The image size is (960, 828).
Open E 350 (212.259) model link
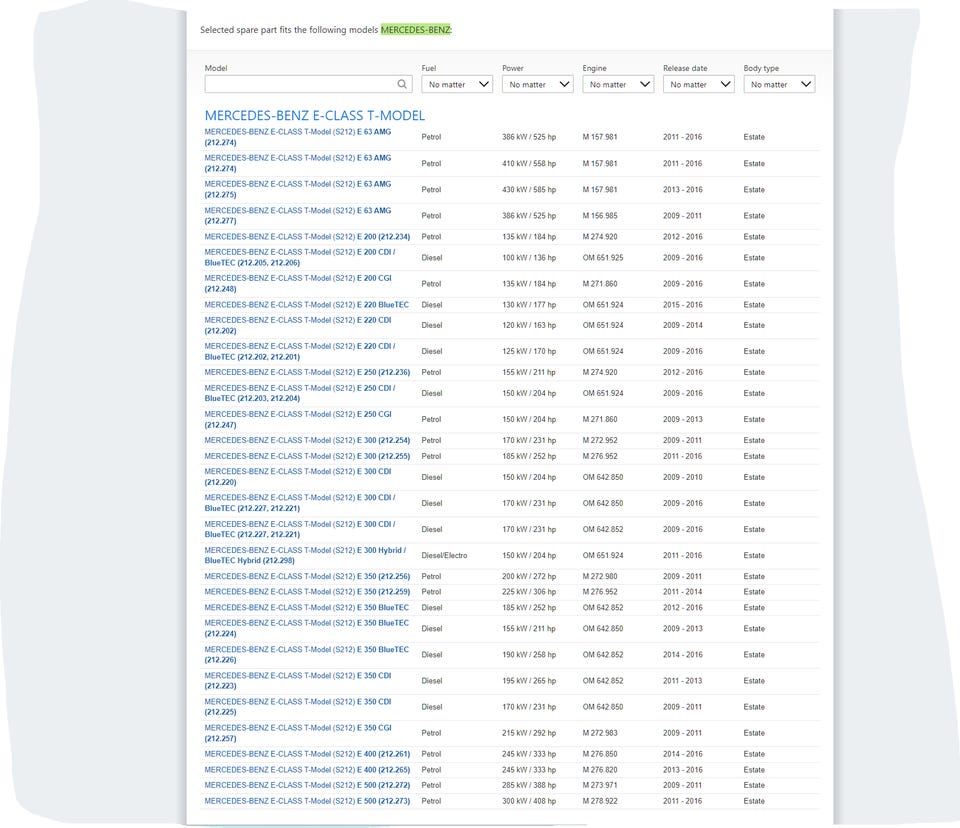[307, 592]
